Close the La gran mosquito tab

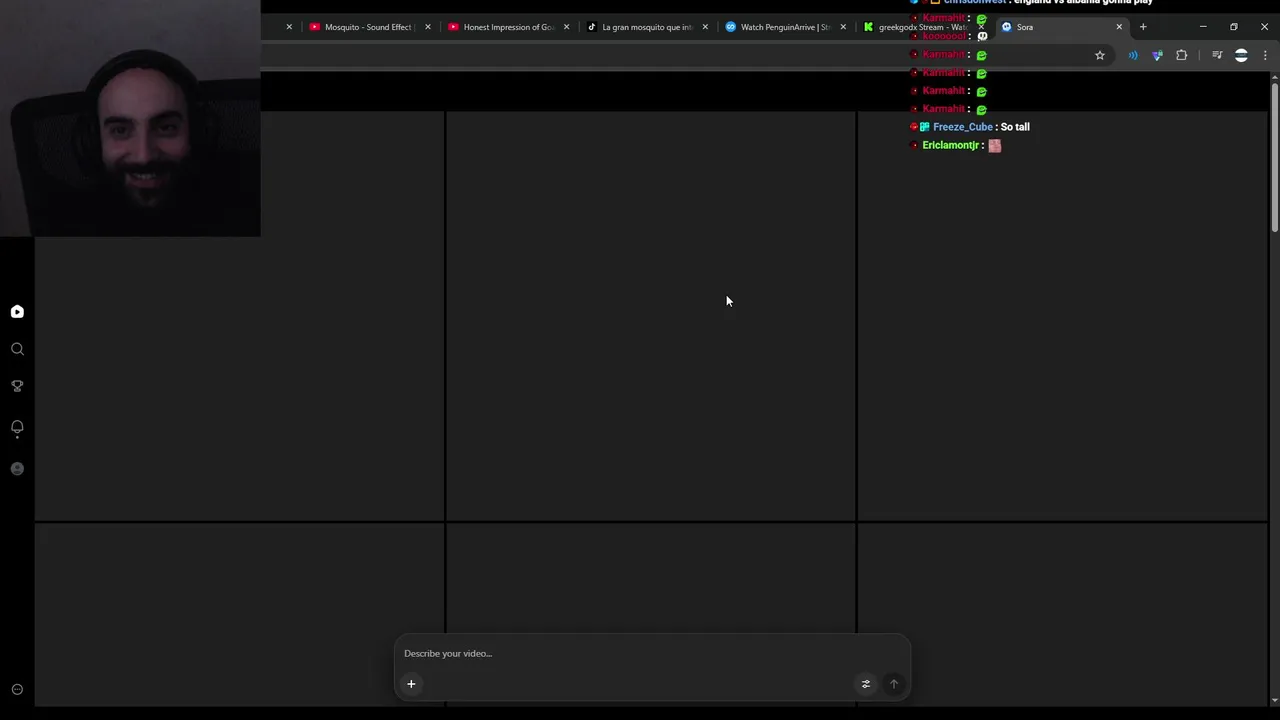pyautogui.click(x=705, y=27)
